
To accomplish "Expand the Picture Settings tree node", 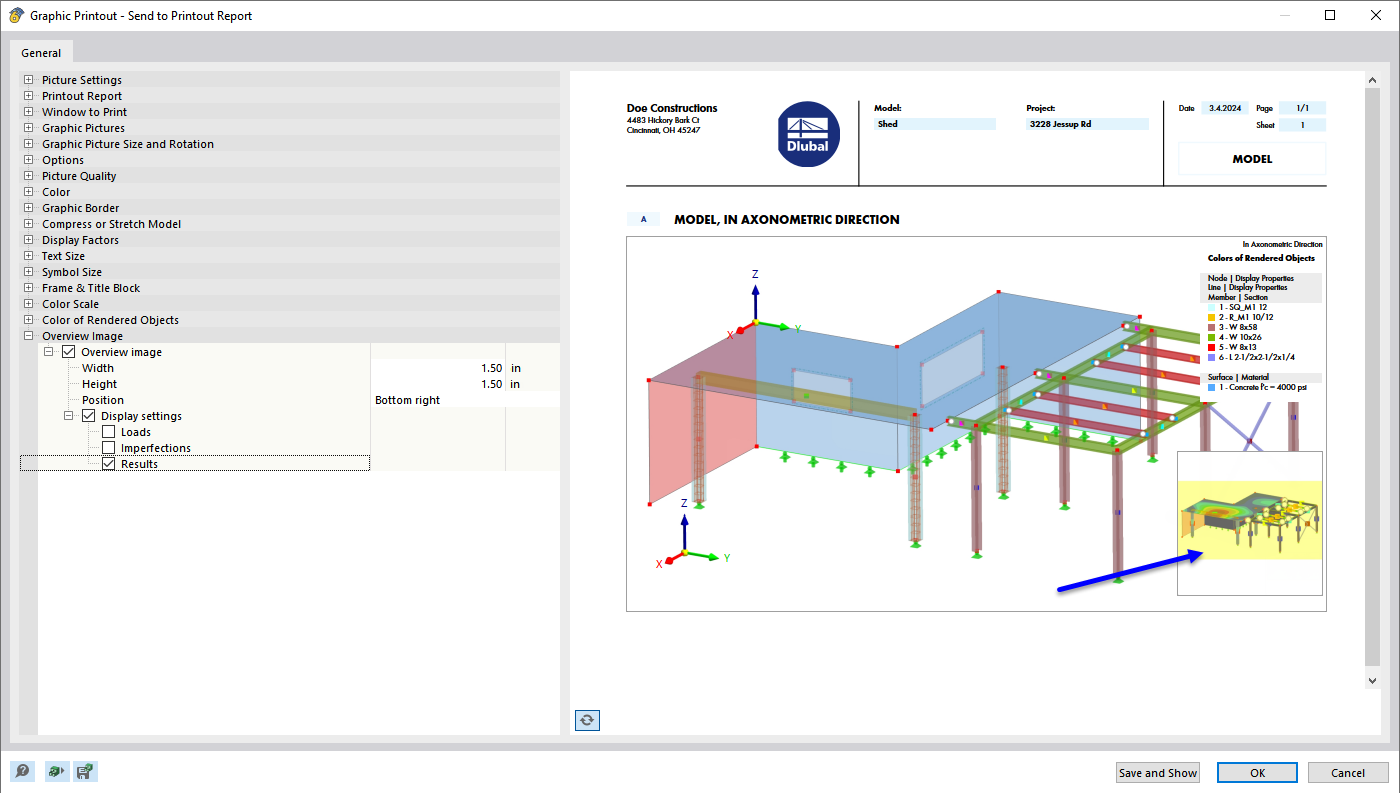I will (x=27, y=79).
